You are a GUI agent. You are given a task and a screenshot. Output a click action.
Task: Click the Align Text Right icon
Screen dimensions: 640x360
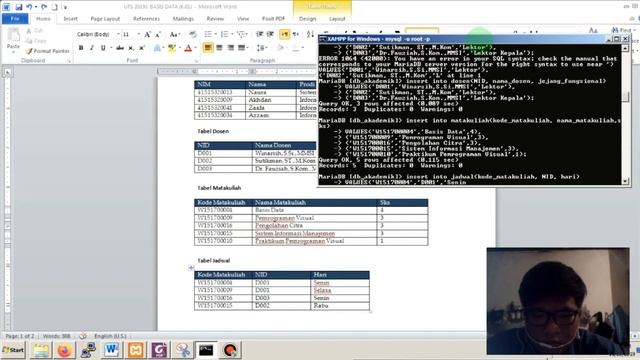tap(231, 48)
